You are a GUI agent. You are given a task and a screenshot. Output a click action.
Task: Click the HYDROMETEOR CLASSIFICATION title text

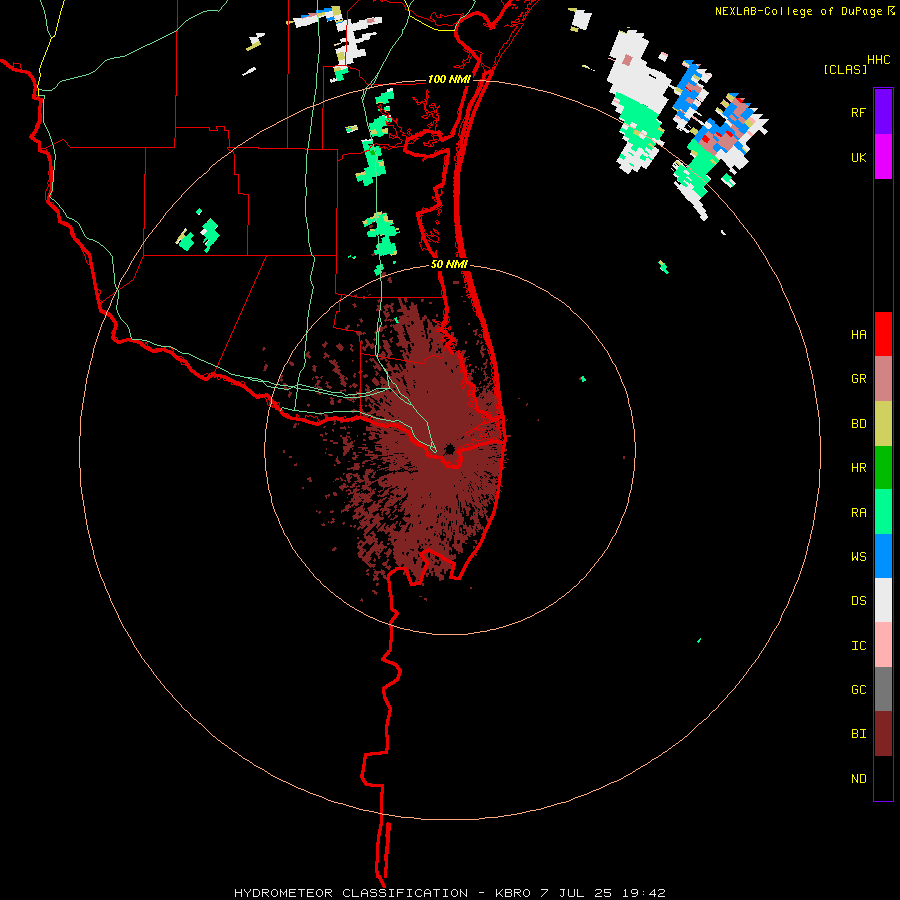(x=351, y=893)
